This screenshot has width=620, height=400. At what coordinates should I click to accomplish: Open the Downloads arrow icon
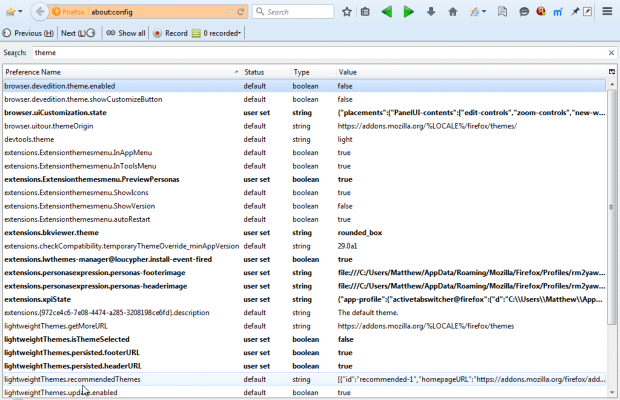(x=431, y=12)
